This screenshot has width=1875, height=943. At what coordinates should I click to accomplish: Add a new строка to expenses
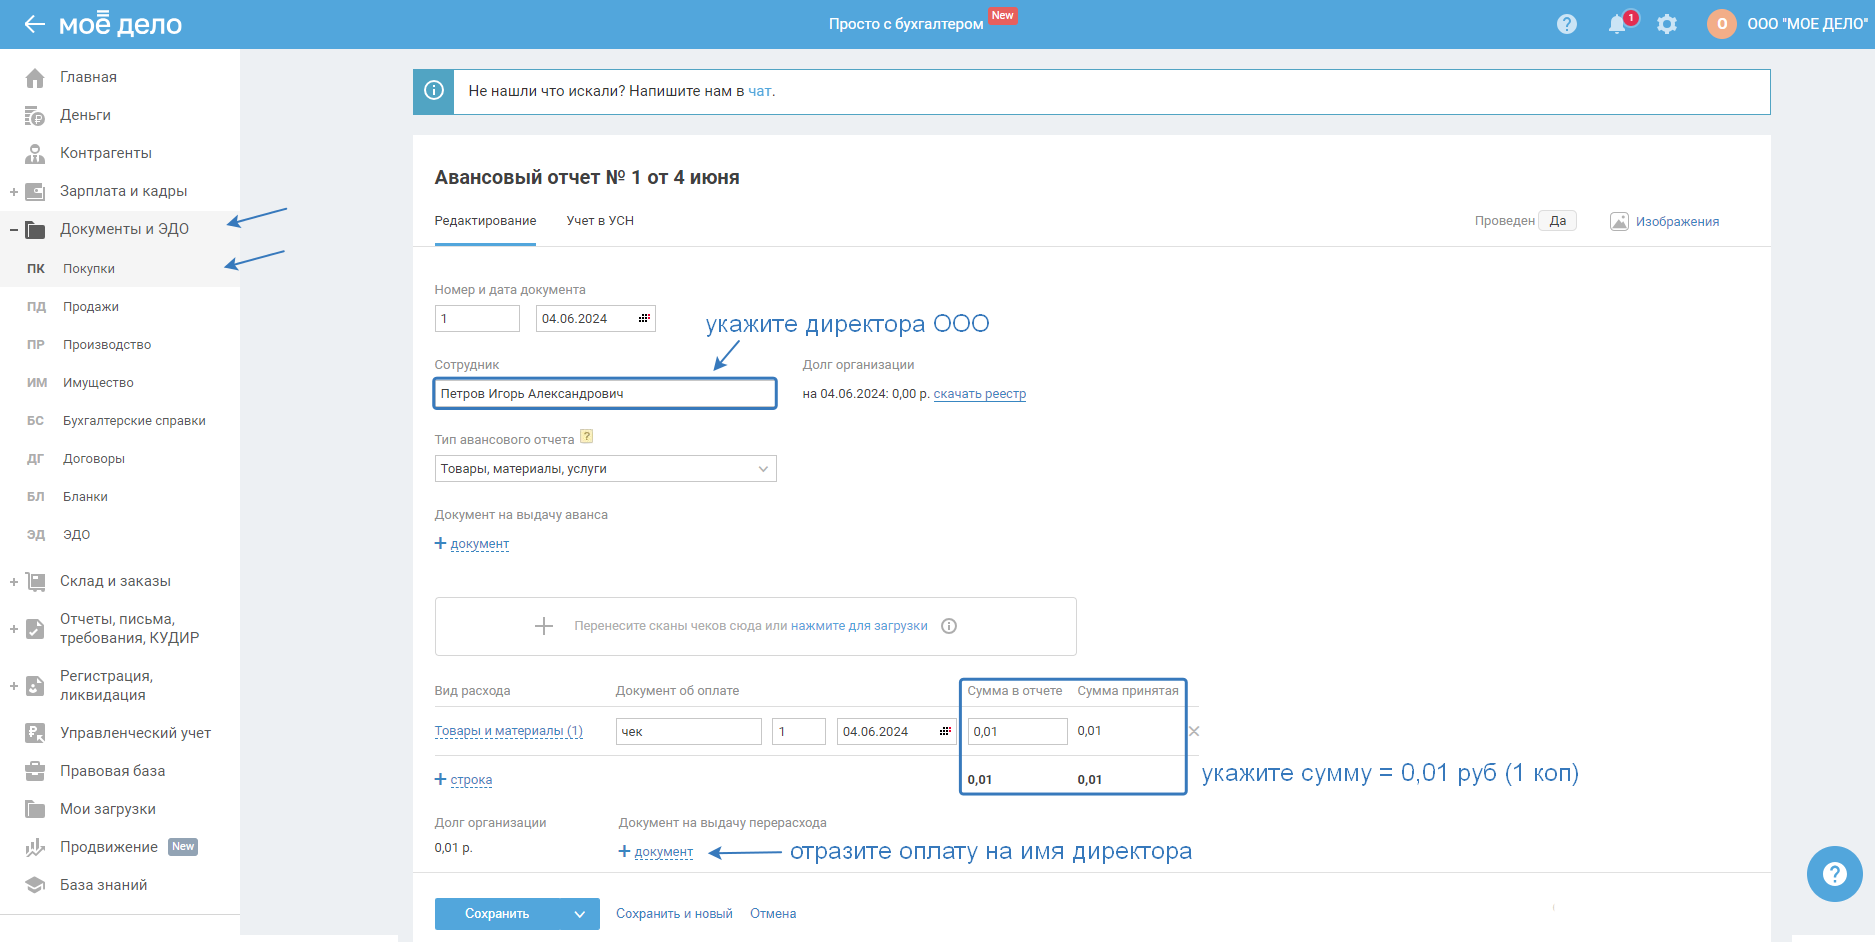pyautogui.click(x=470, y=780)
